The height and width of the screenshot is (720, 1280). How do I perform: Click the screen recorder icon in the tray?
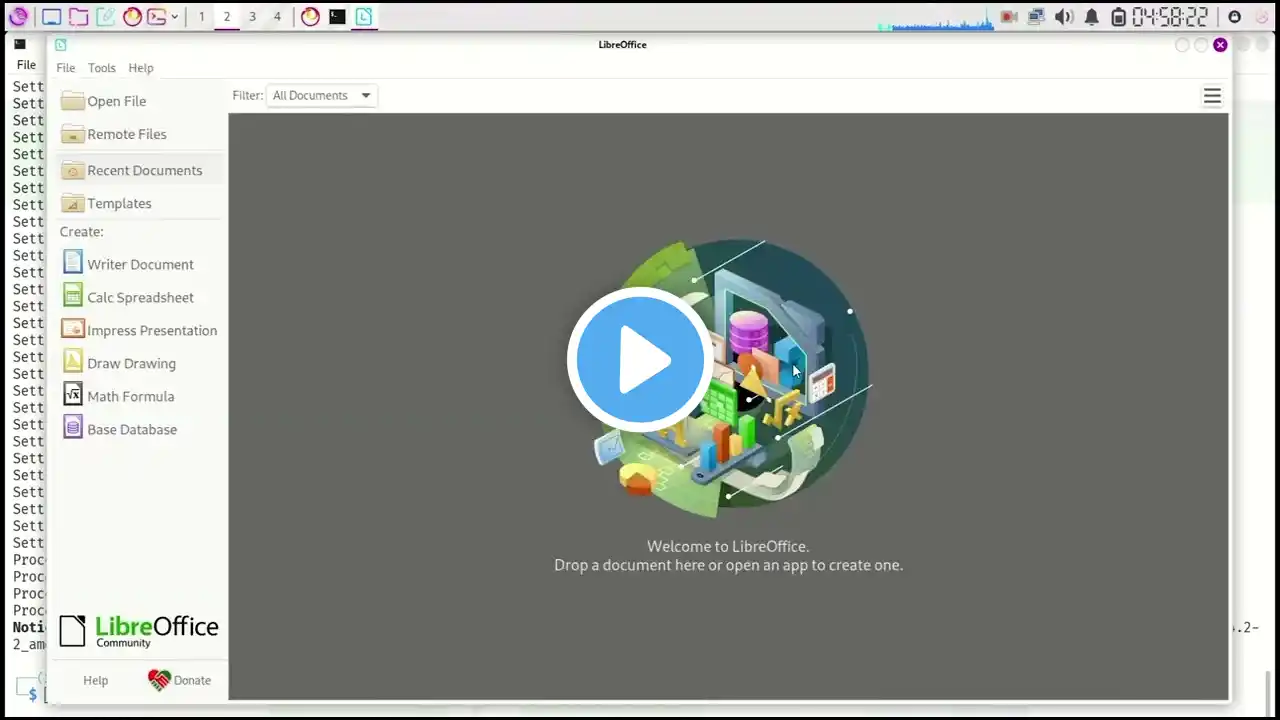(1009, 17)
